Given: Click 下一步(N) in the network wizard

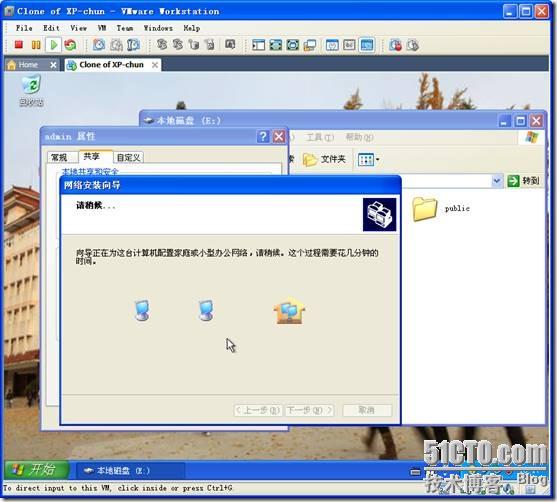Looking at the screenshot, I should click(x=309, y=410).
